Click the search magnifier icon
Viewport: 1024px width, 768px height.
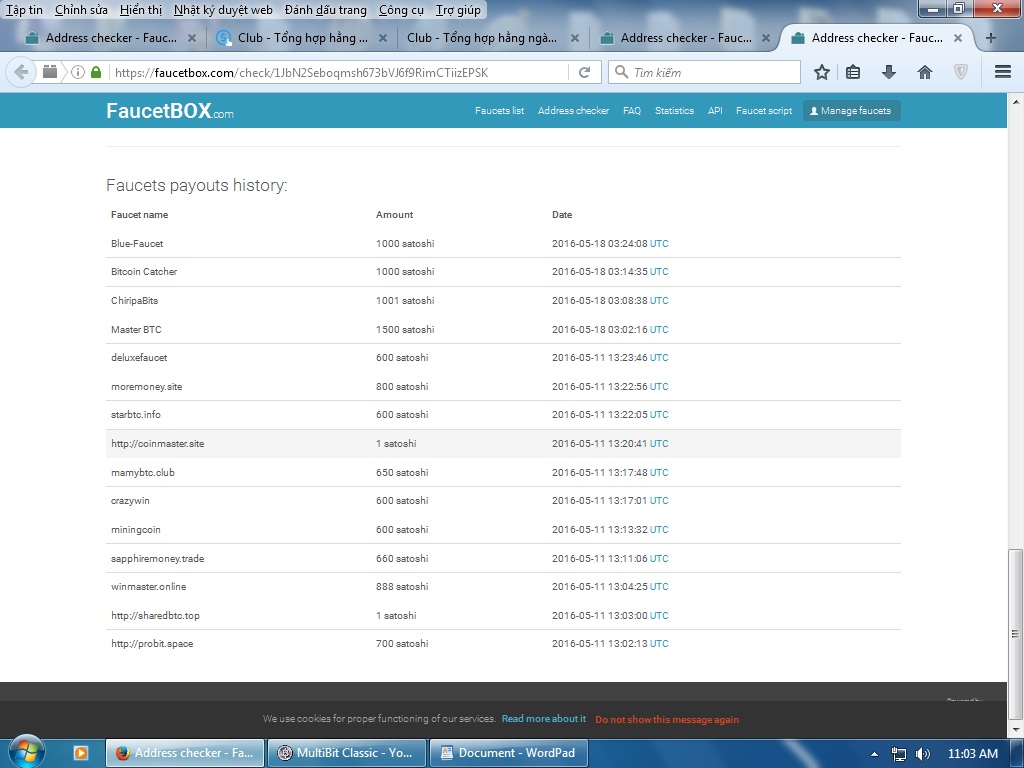(621, 72)
